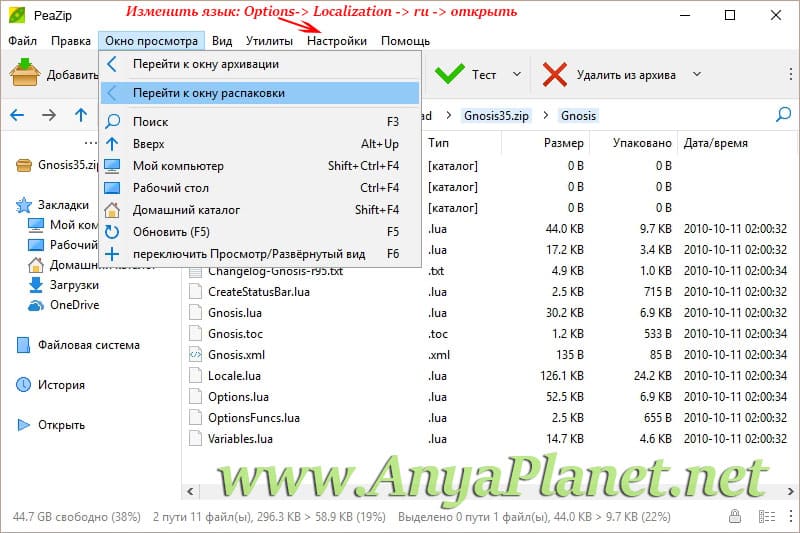Click the sidebar ellipsis options button
This screenshot has width=800, height=533.
91,143
